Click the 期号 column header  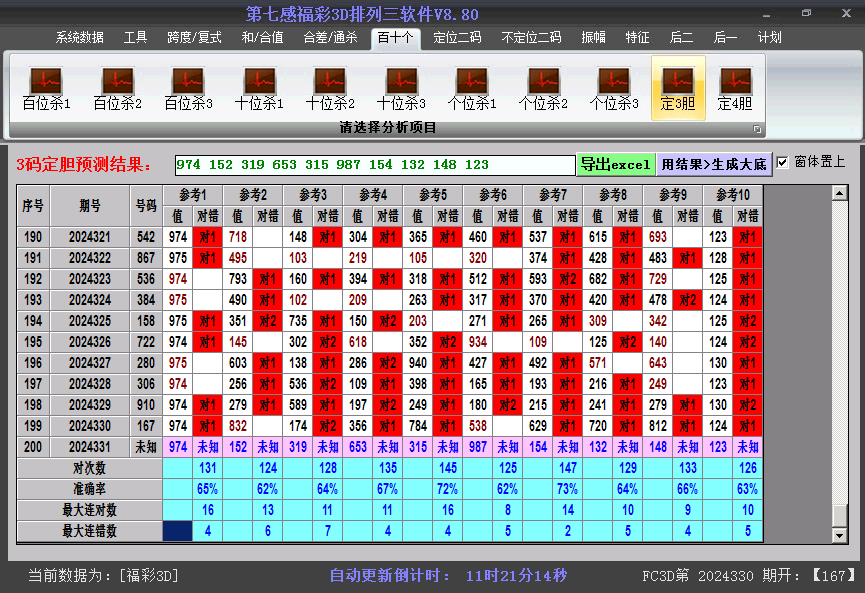[90, 206]
